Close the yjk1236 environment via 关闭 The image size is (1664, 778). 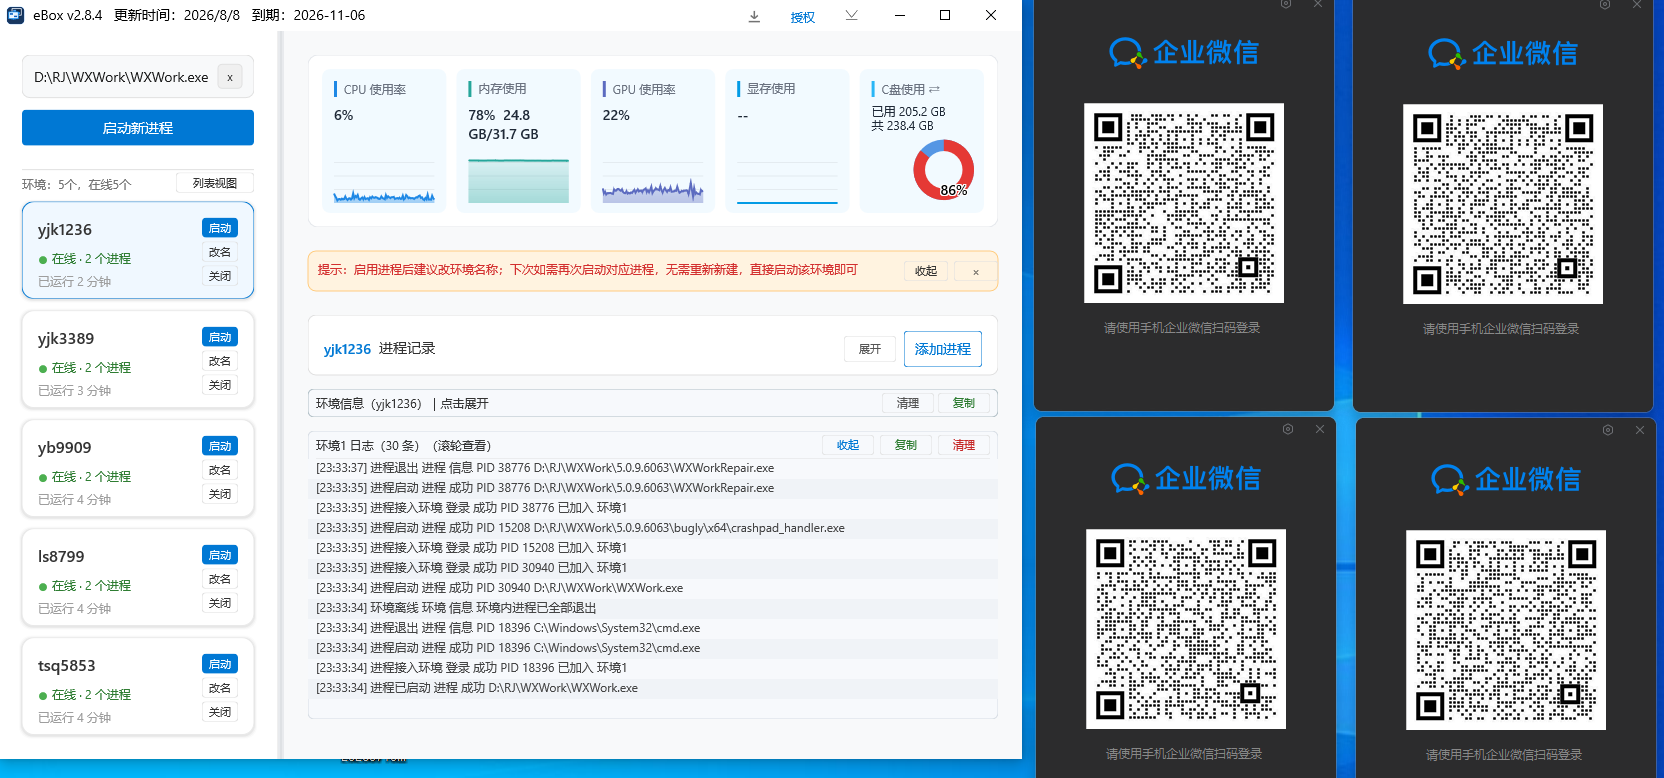coord(220,276)
